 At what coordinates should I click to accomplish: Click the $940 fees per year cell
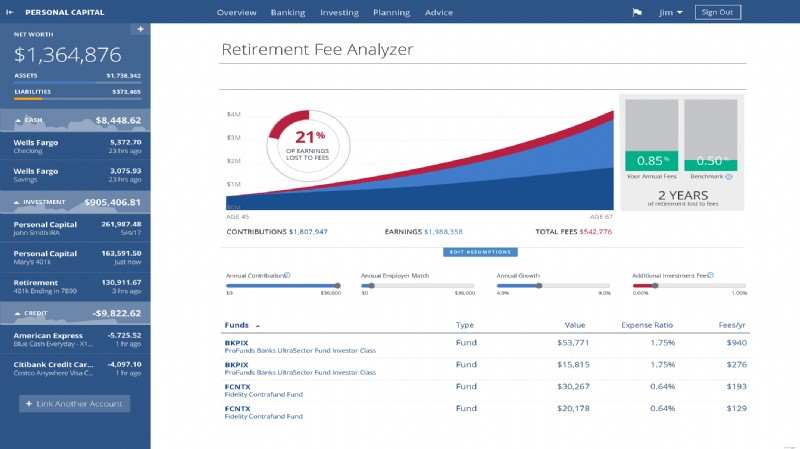737,343
